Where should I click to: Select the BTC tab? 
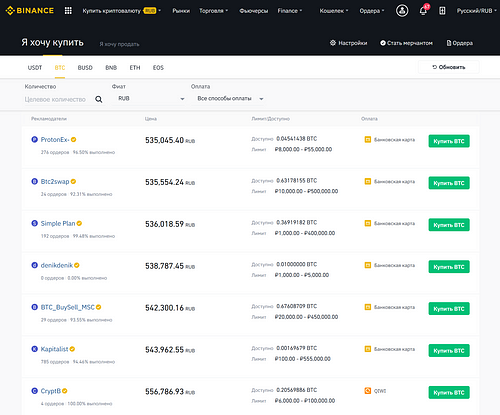point(60,68)
